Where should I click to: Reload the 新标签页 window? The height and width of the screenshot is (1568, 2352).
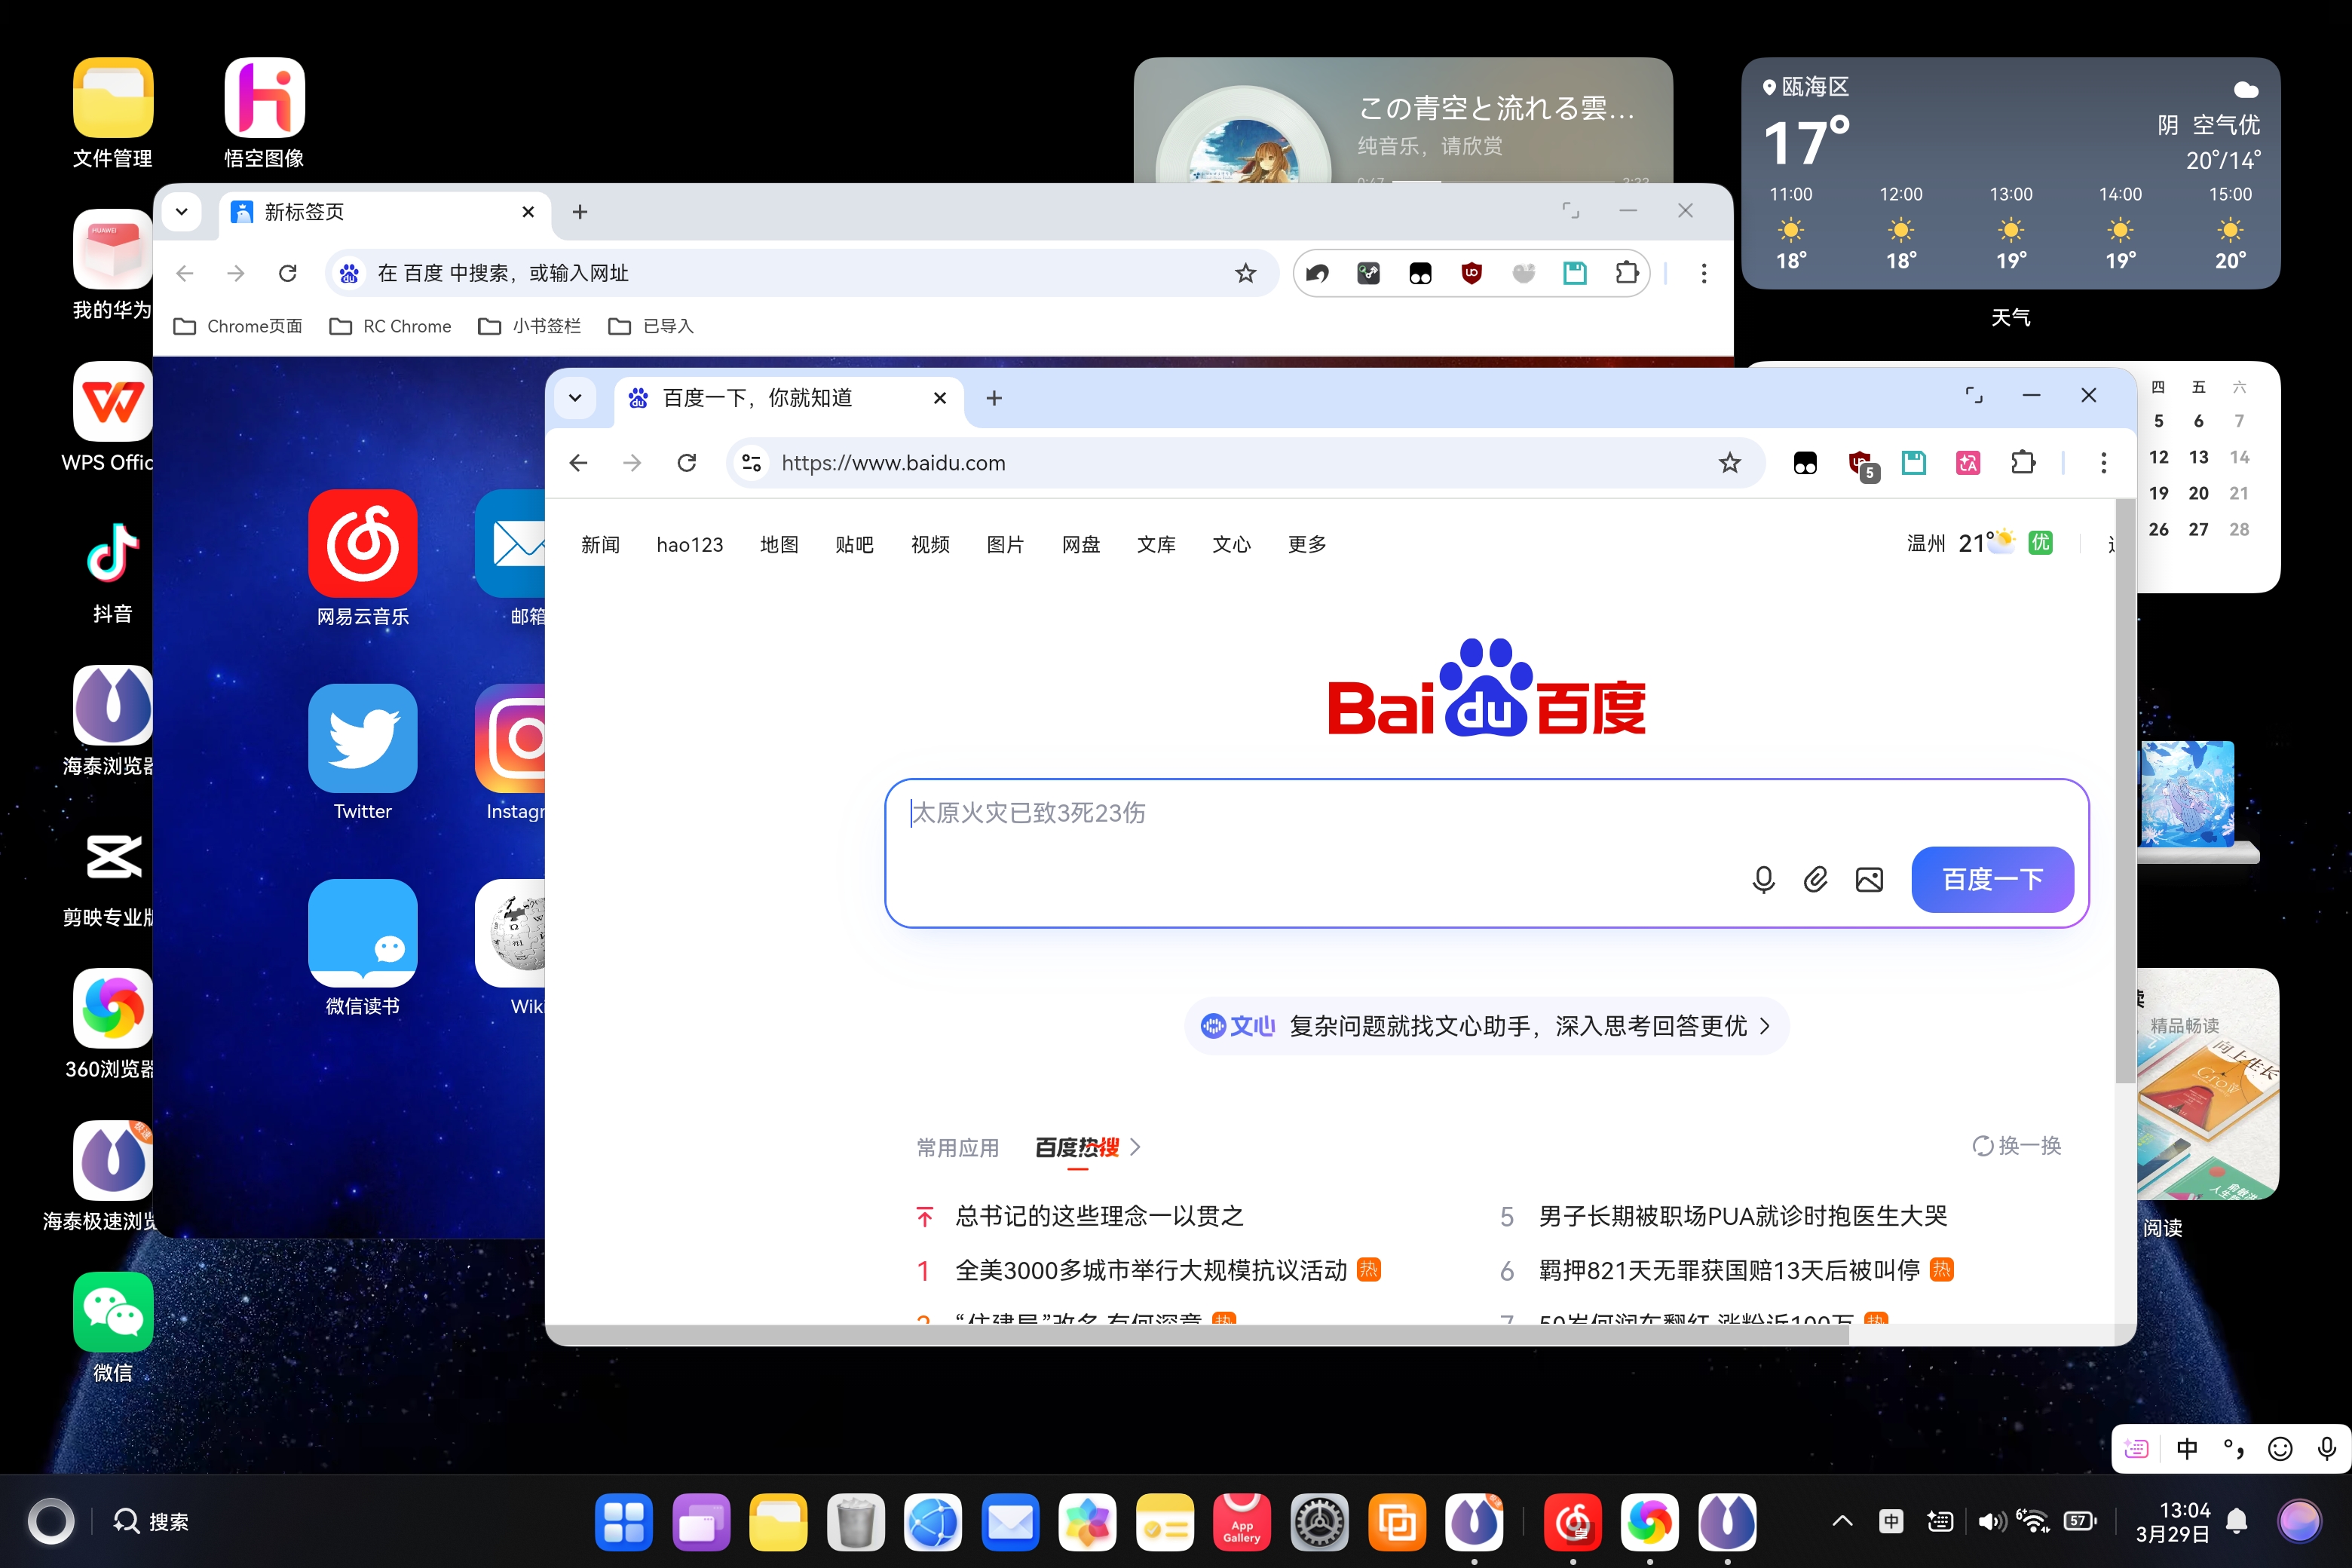[288, 273]
